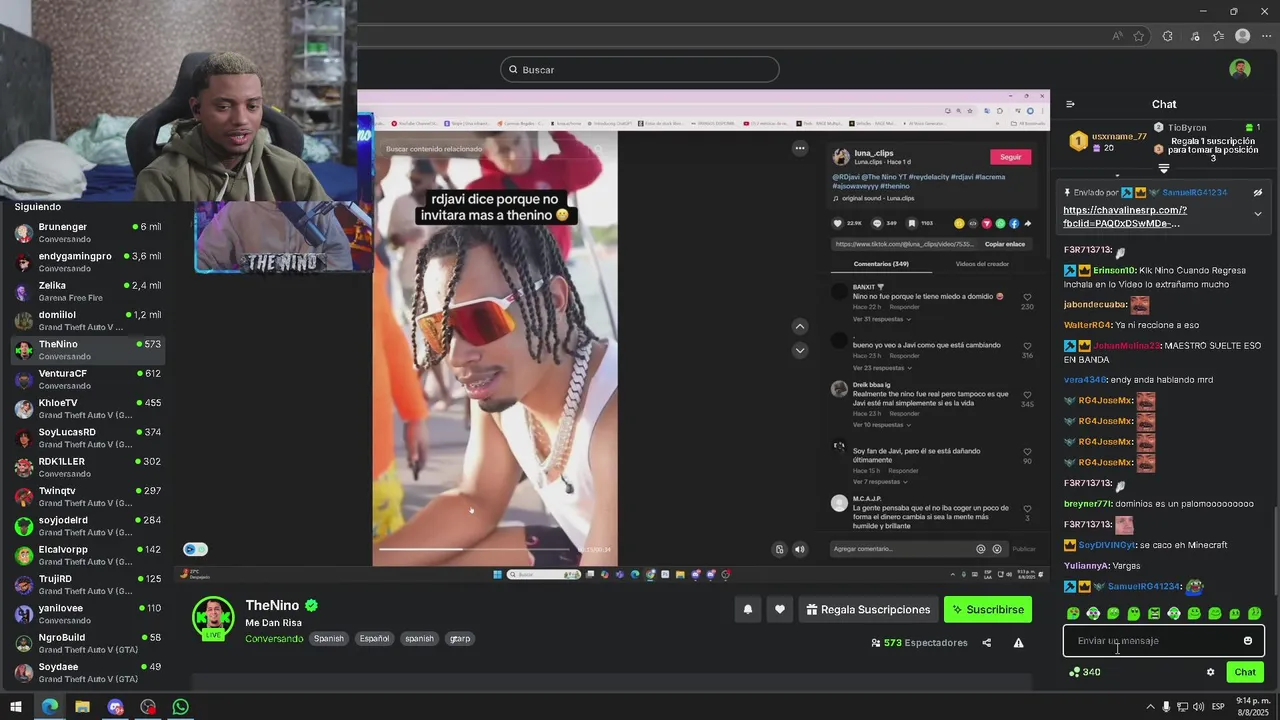Open the pinned chavalinesrp.com link
Image resolution: width=1280 pixels, height=720 pixels.
tap(1125, 217)
